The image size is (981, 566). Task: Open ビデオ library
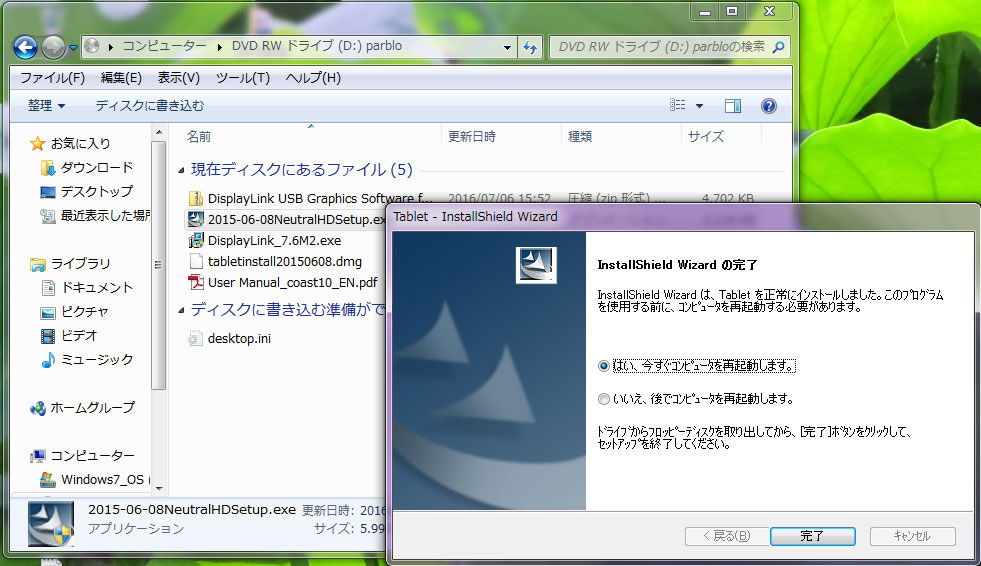click(x=79, y=335)
